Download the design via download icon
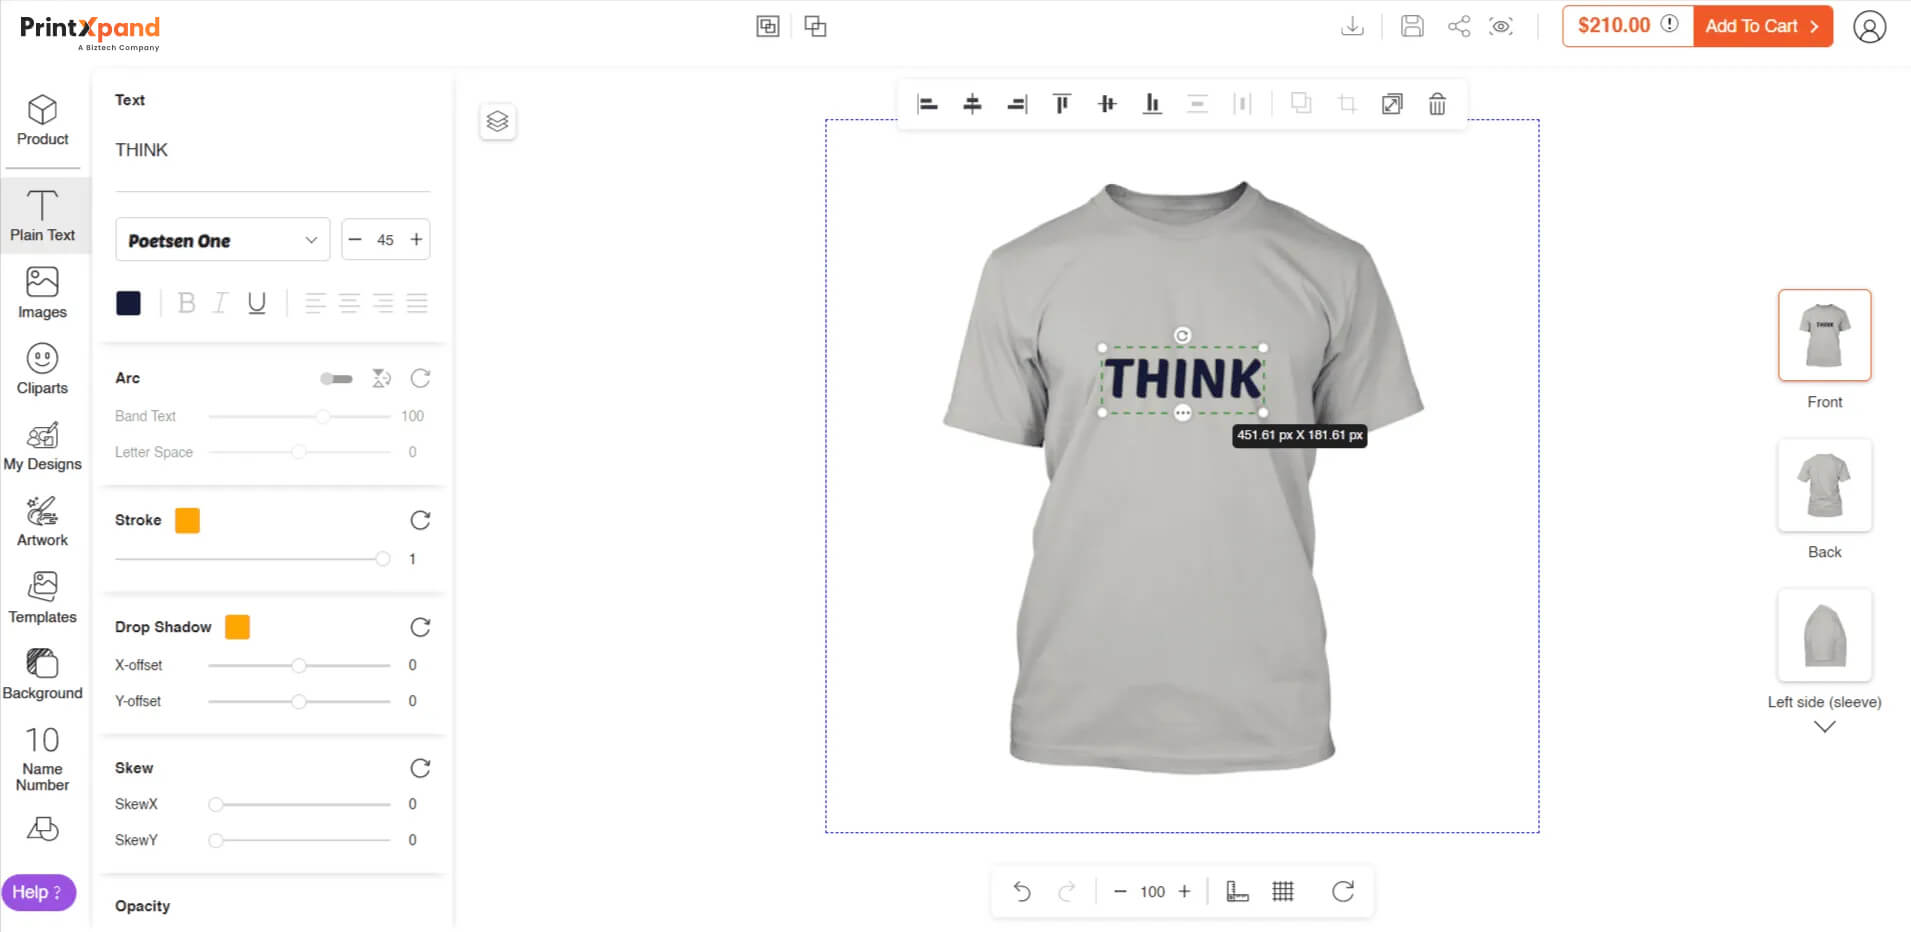 pos(1352,27)
